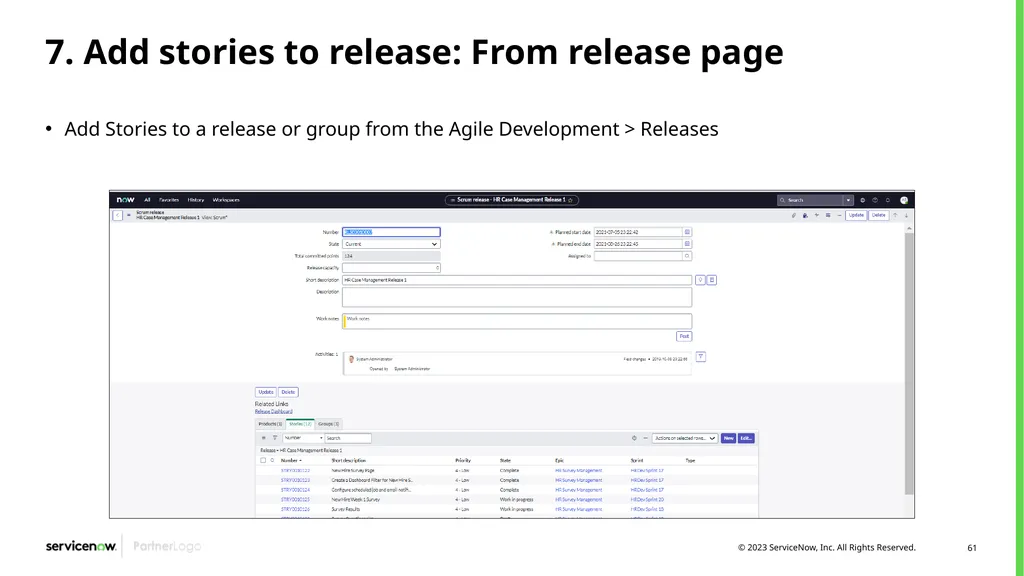Toggle the select-all stories checkbox
Viewport: 1024px width, 576px height.
(x=263, y=460)
